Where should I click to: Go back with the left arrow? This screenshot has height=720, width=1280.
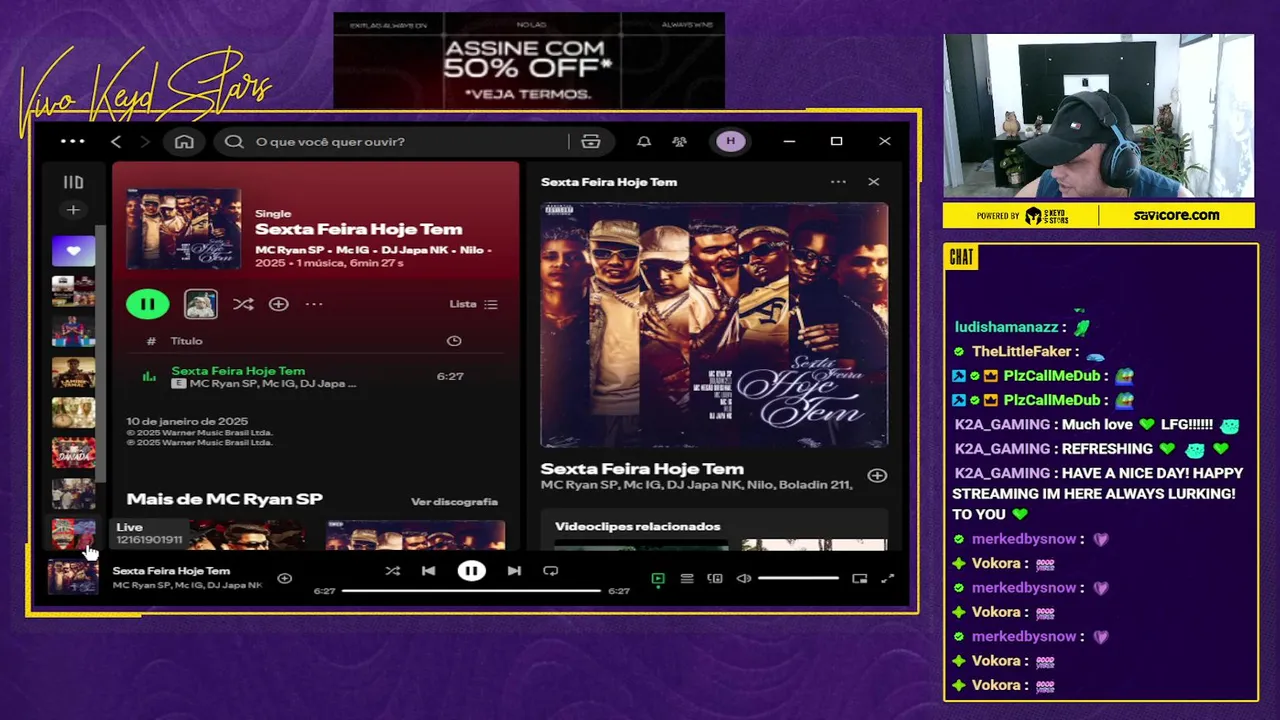point(116,142)
